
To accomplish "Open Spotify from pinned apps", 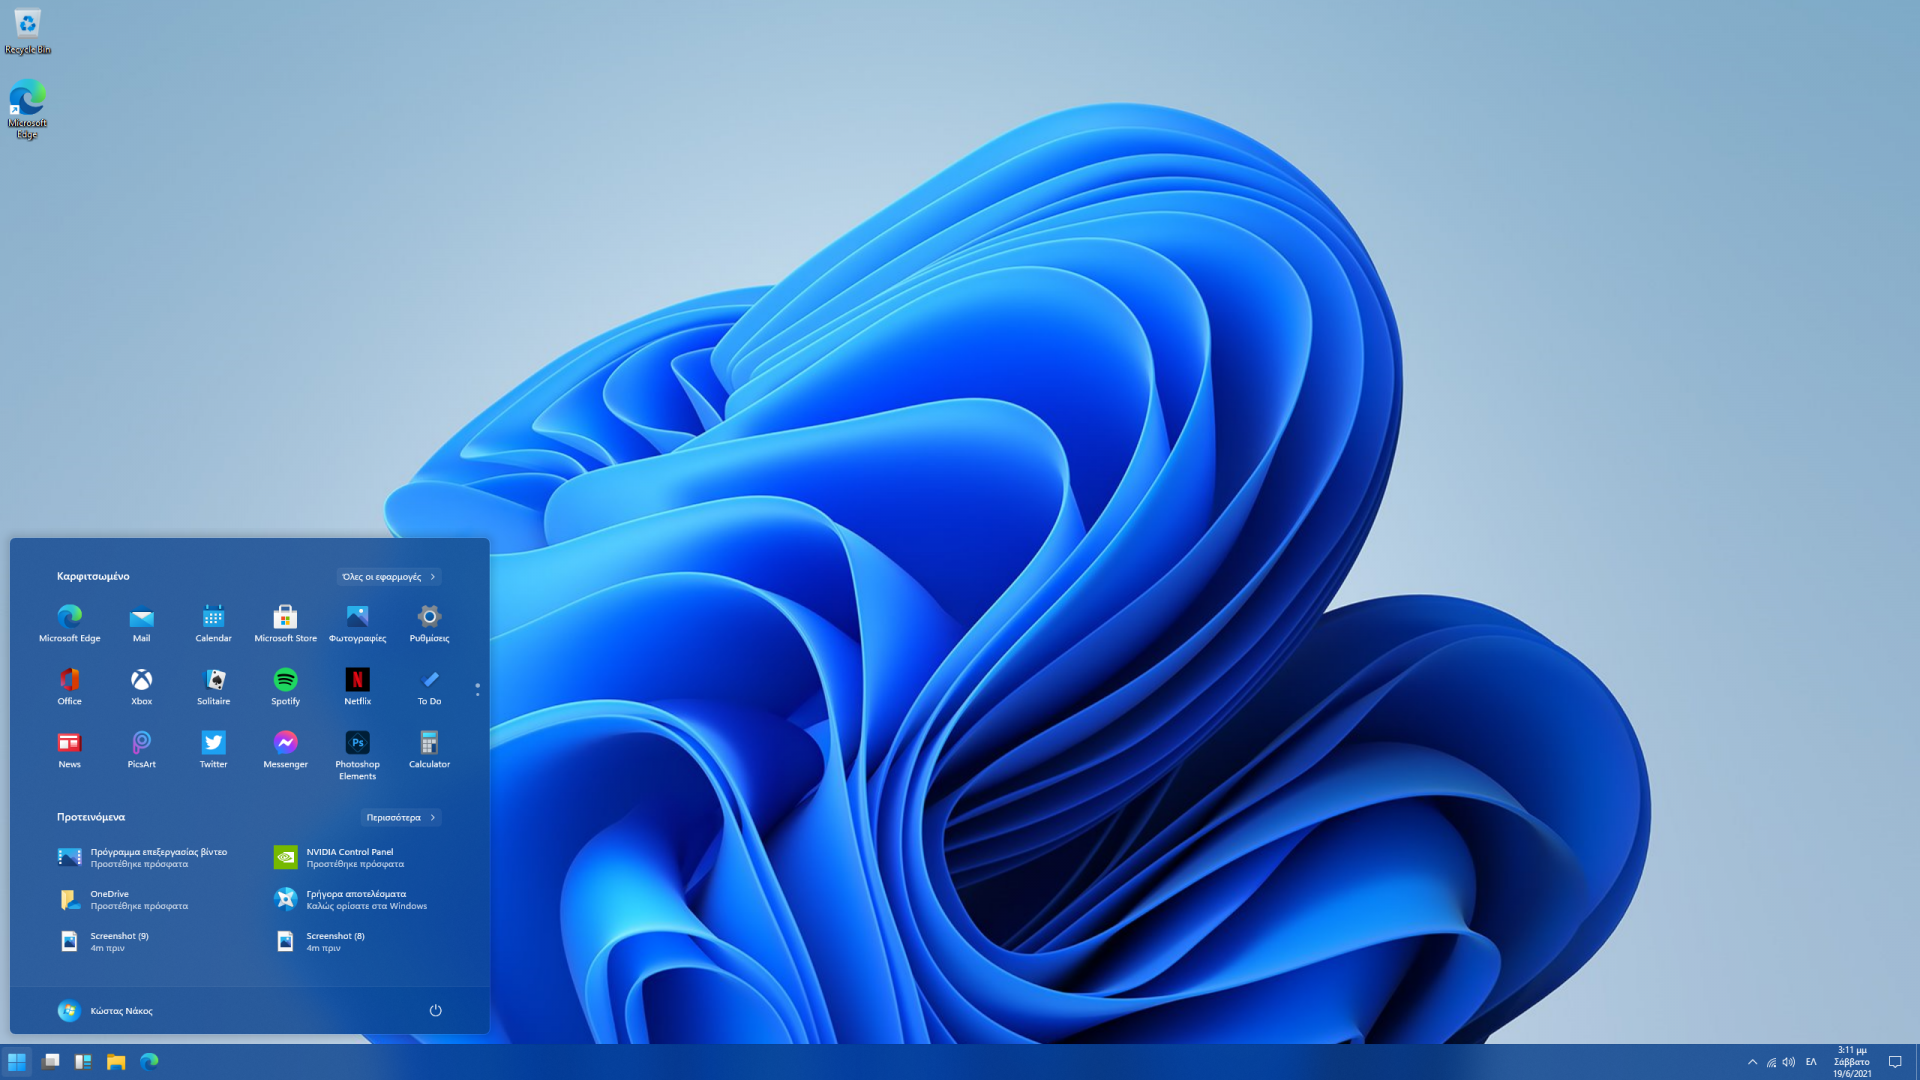I will click(285, 681).
